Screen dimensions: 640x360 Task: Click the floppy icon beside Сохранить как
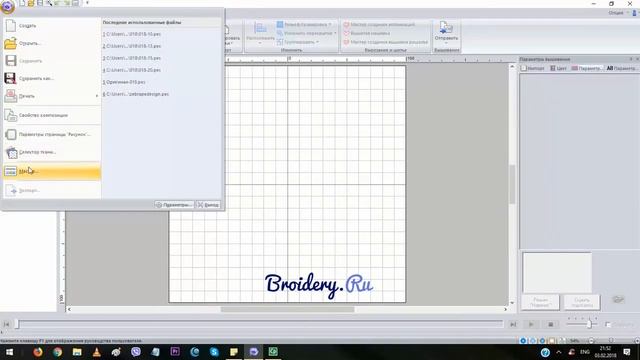(x=10, y=78)
